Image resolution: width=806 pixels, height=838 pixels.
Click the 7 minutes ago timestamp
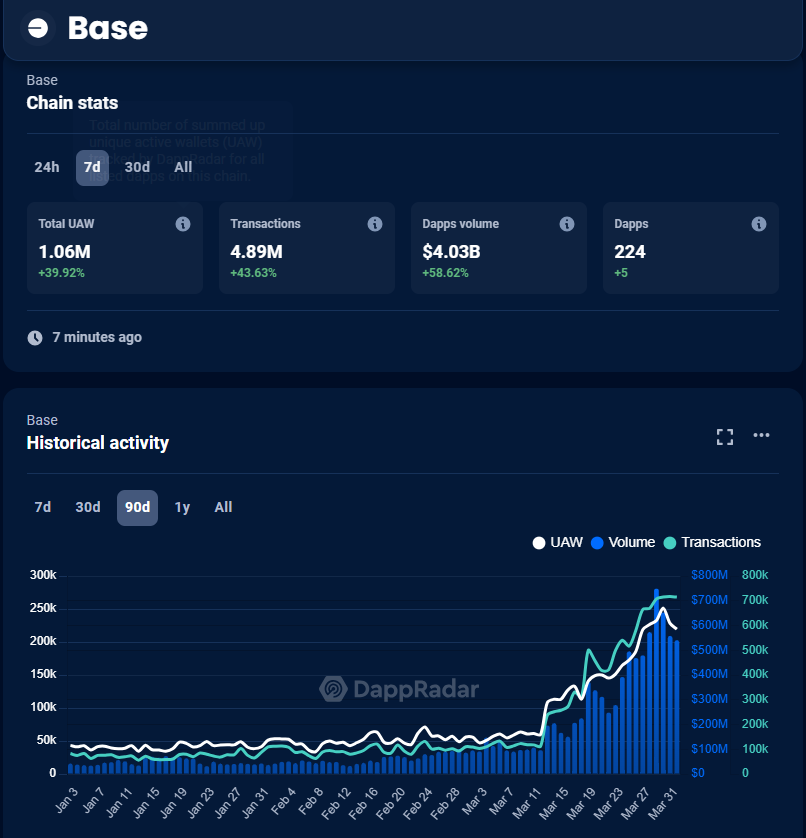tap(97, 337)
